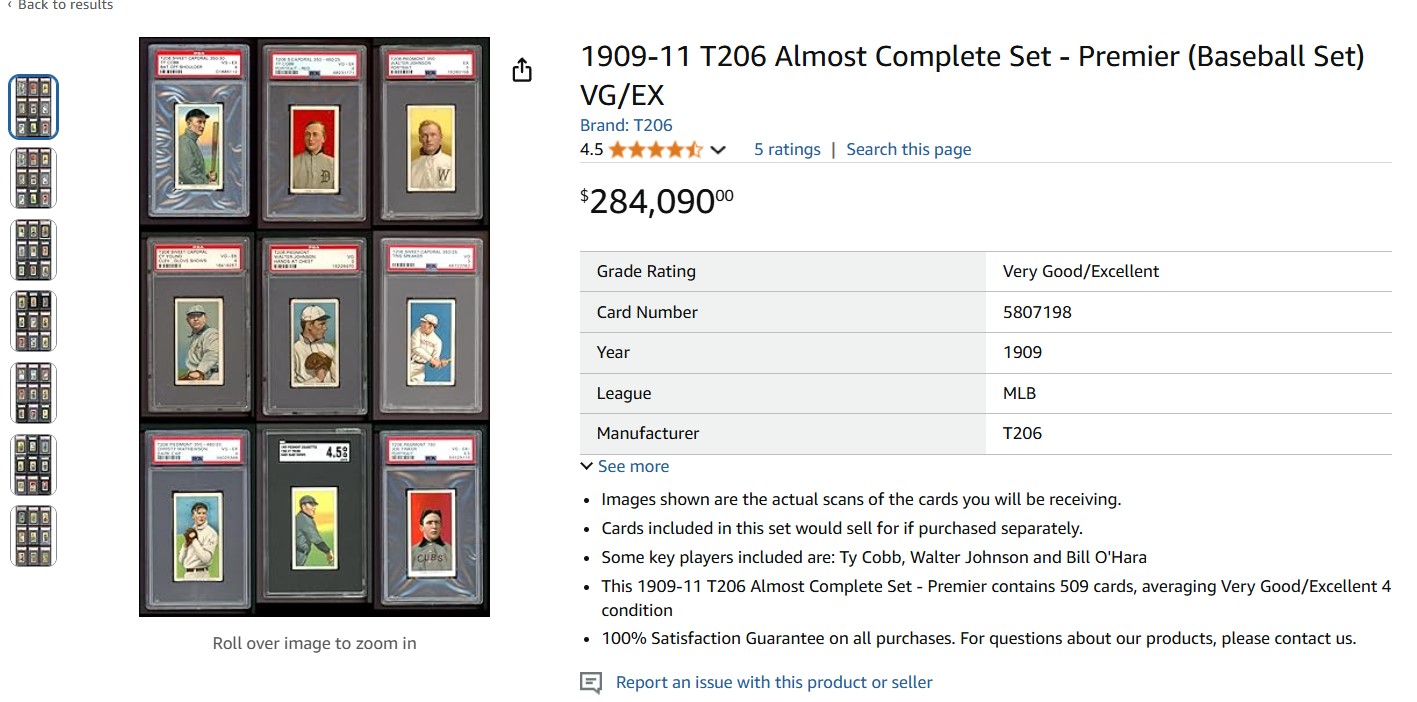
Task: Click the currently highlighted first thumbnail
Action: pyautogui.click(x=34, y=106)
